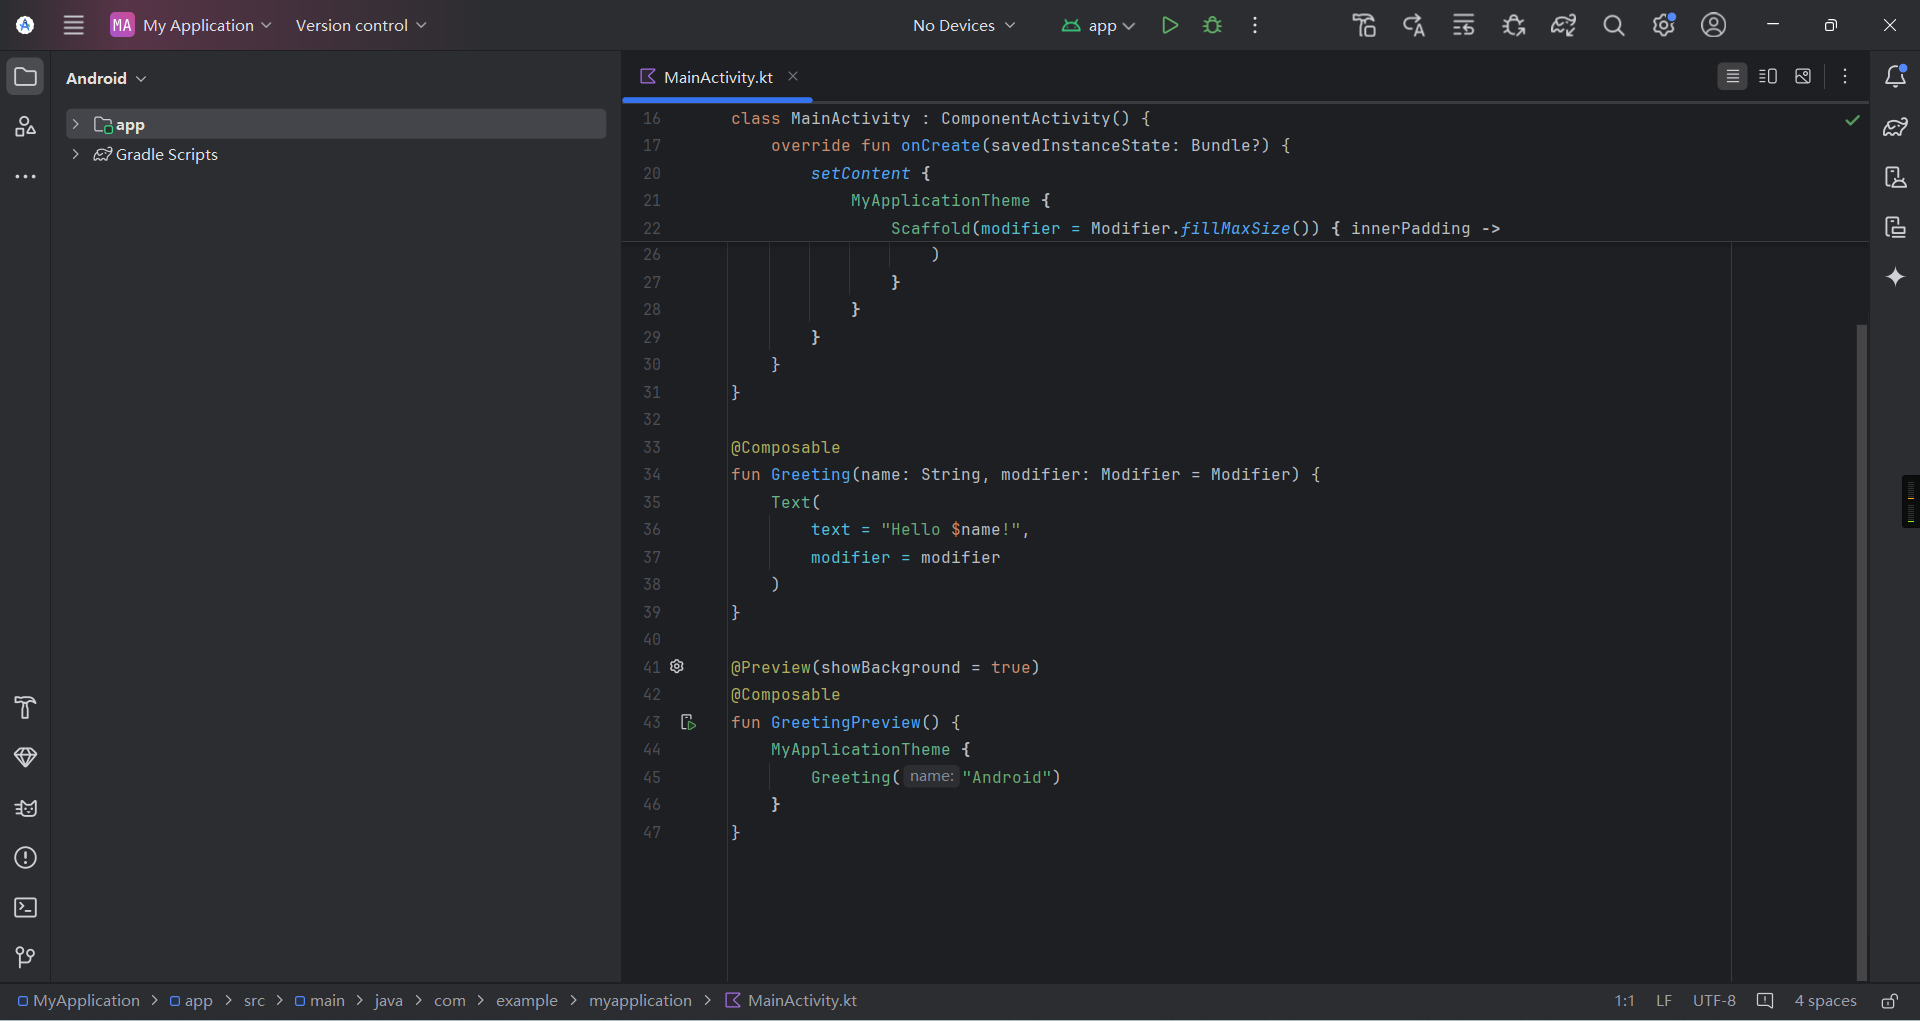The width and height of the screenshot is (1921, 1021).
Task: Expand the Gradle Scripts tree node
Action: 75,154
